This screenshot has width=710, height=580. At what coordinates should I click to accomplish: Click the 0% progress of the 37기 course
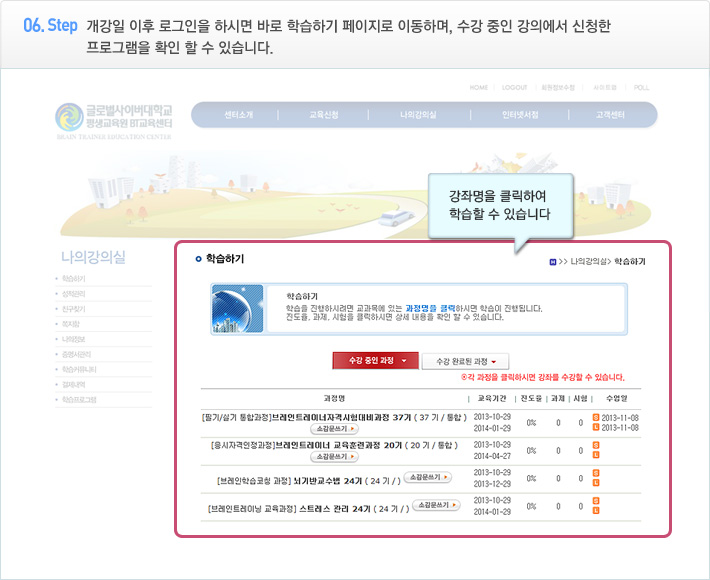[531, 423]
